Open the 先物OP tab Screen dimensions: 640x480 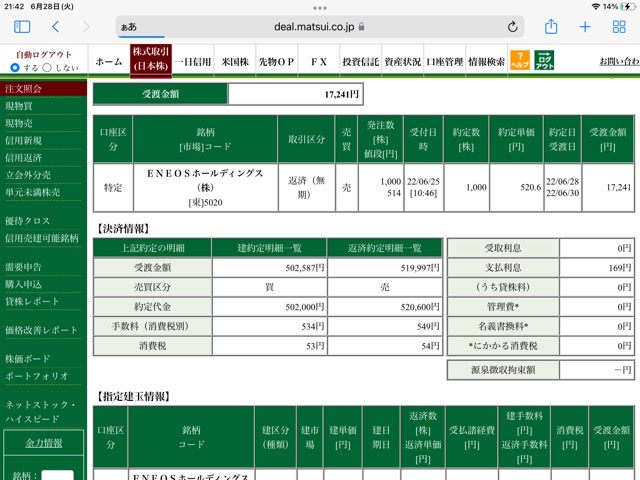(x=276, y=62)
